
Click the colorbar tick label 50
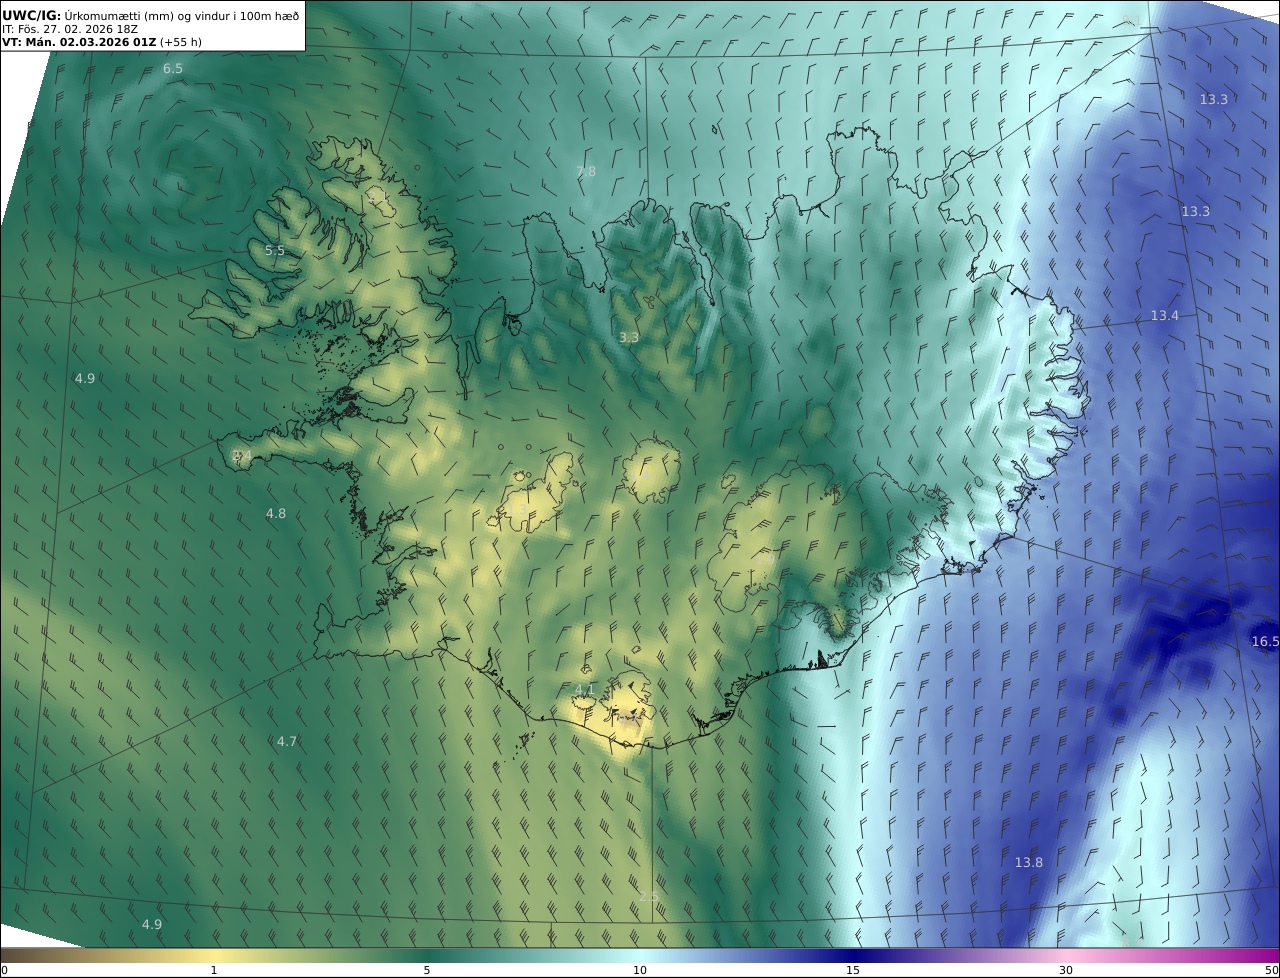coord(1272,970)
